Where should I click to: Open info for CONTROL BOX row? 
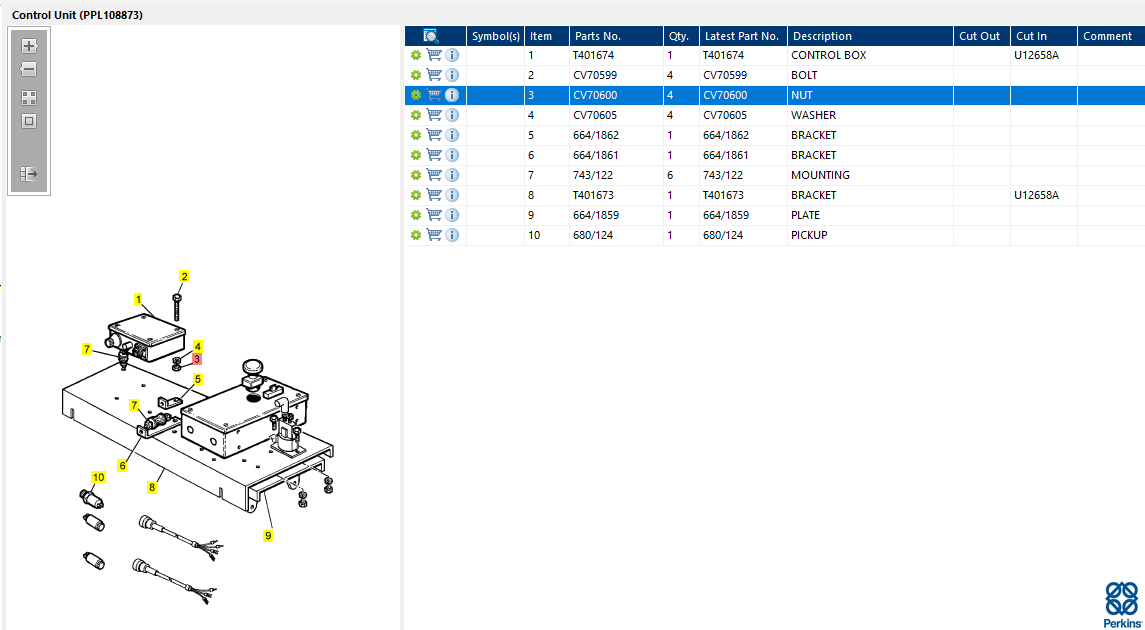click(x=452, y=55)
